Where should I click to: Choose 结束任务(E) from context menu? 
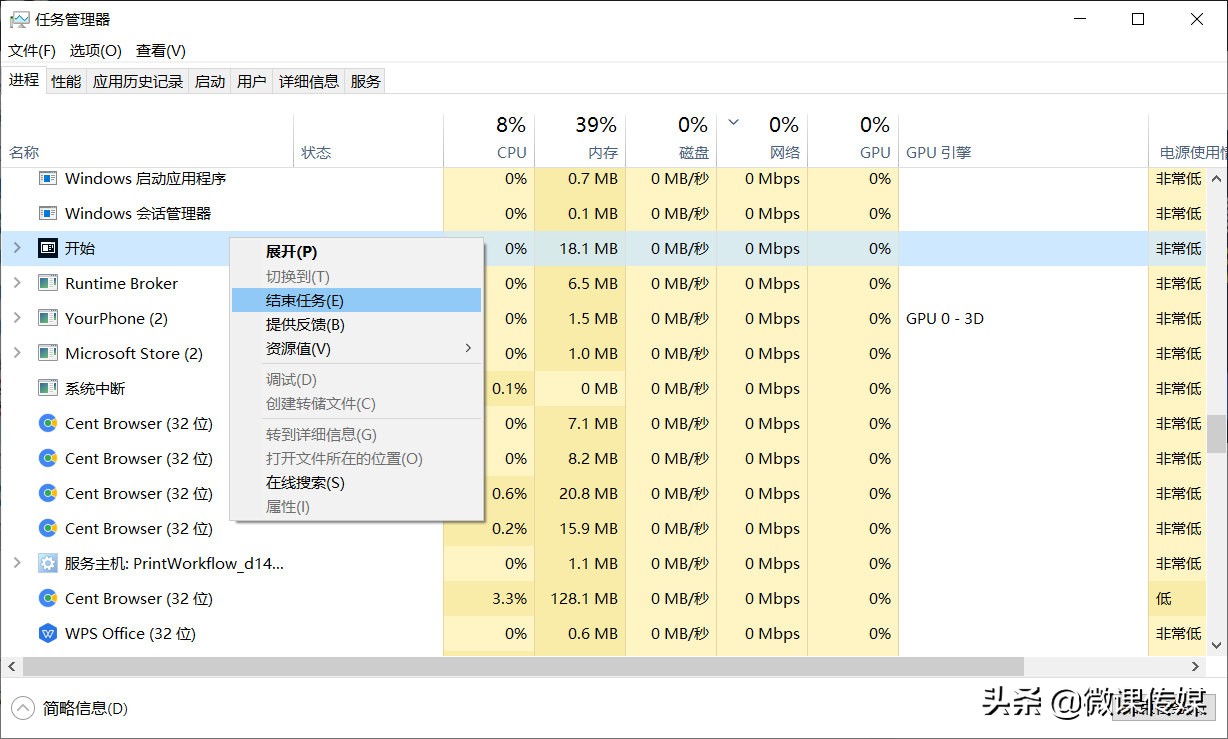point(356,300)
